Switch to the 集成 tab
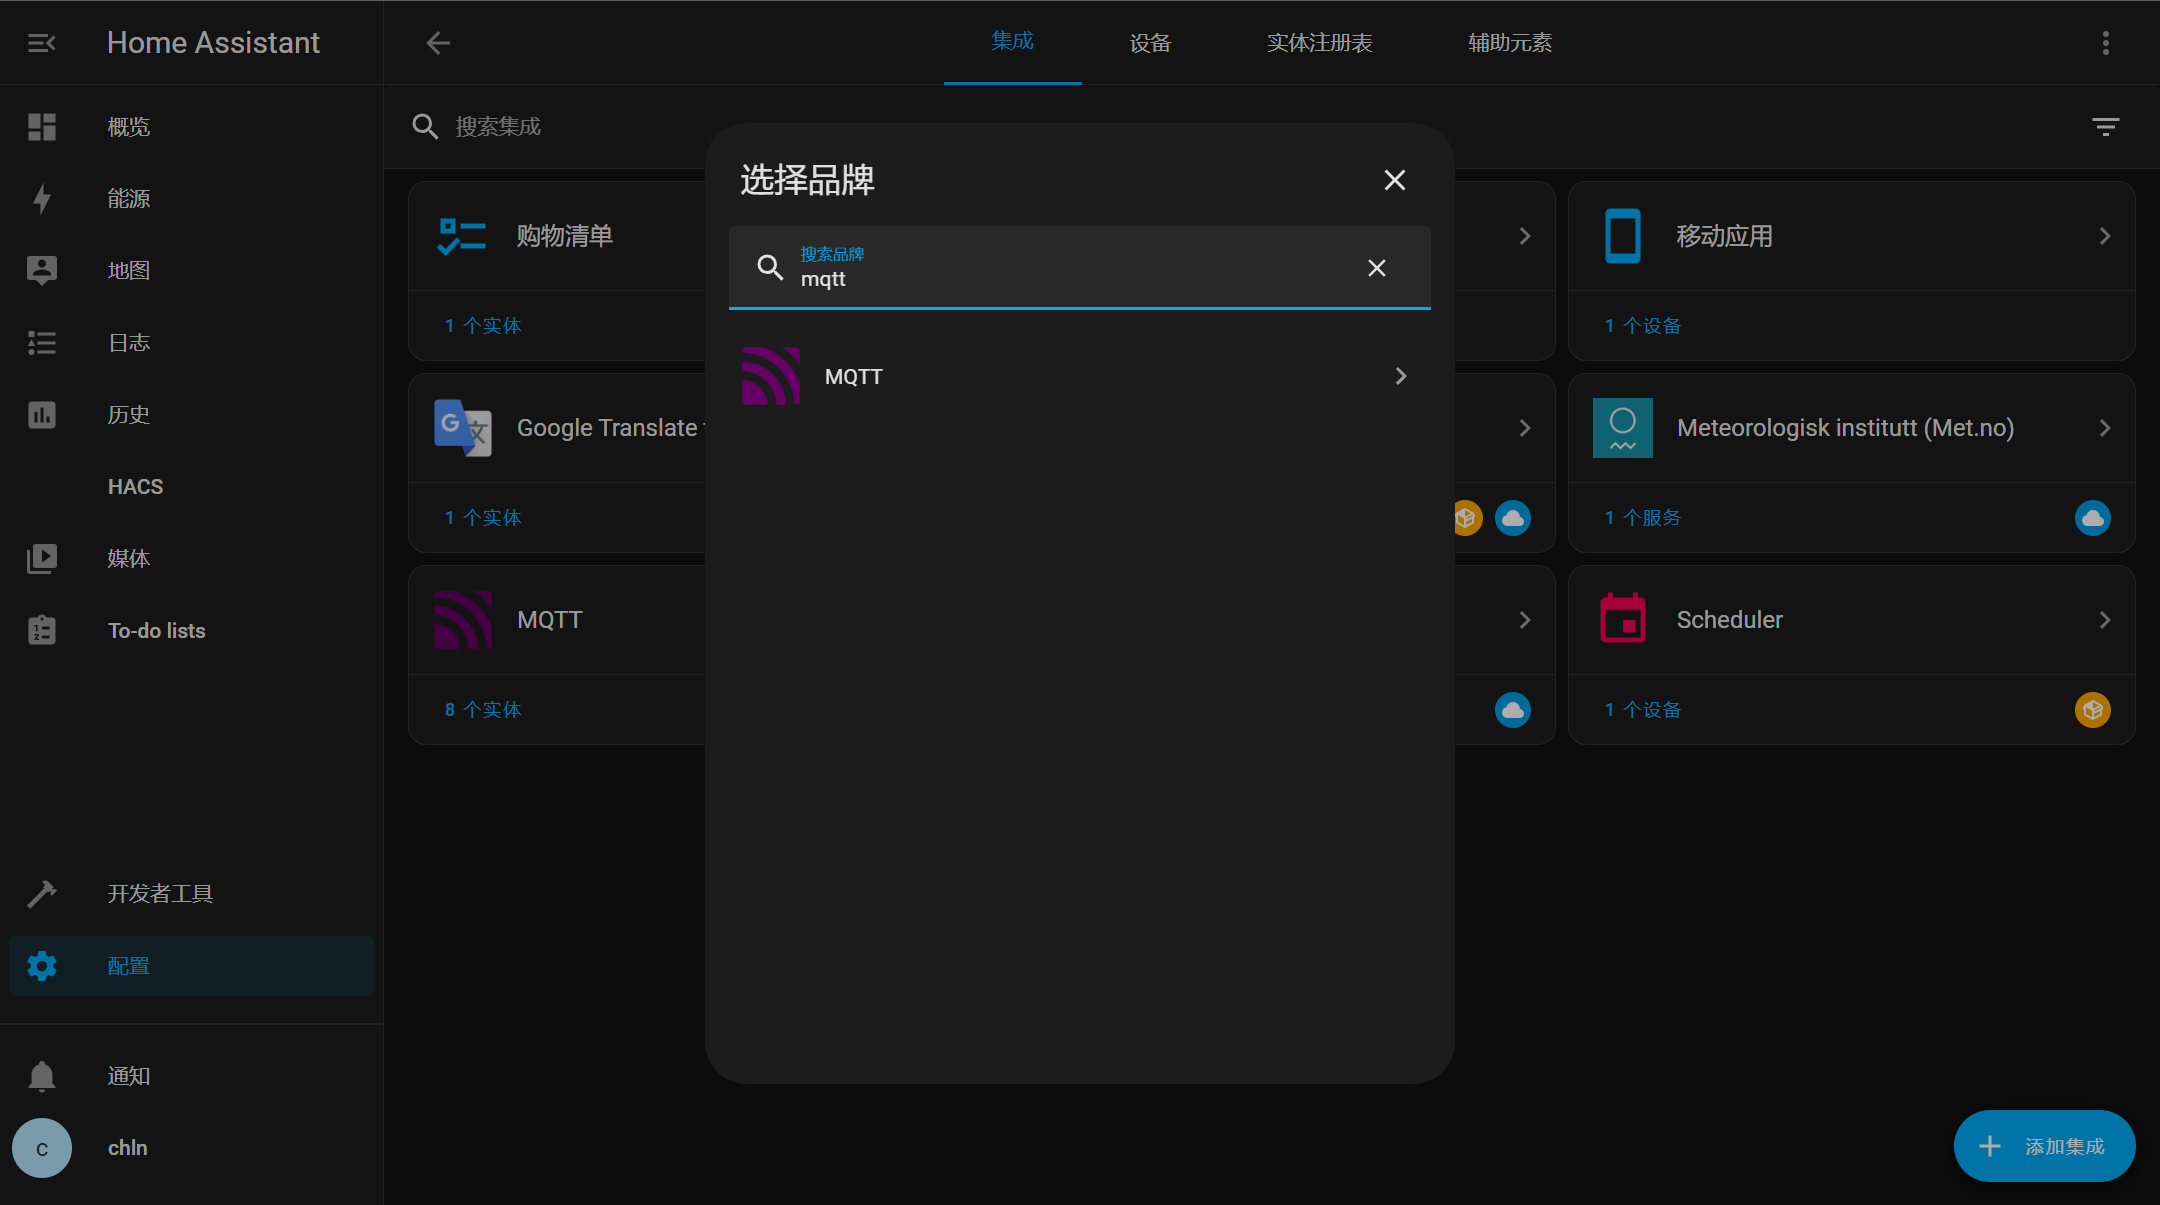 pos(1012,42)
